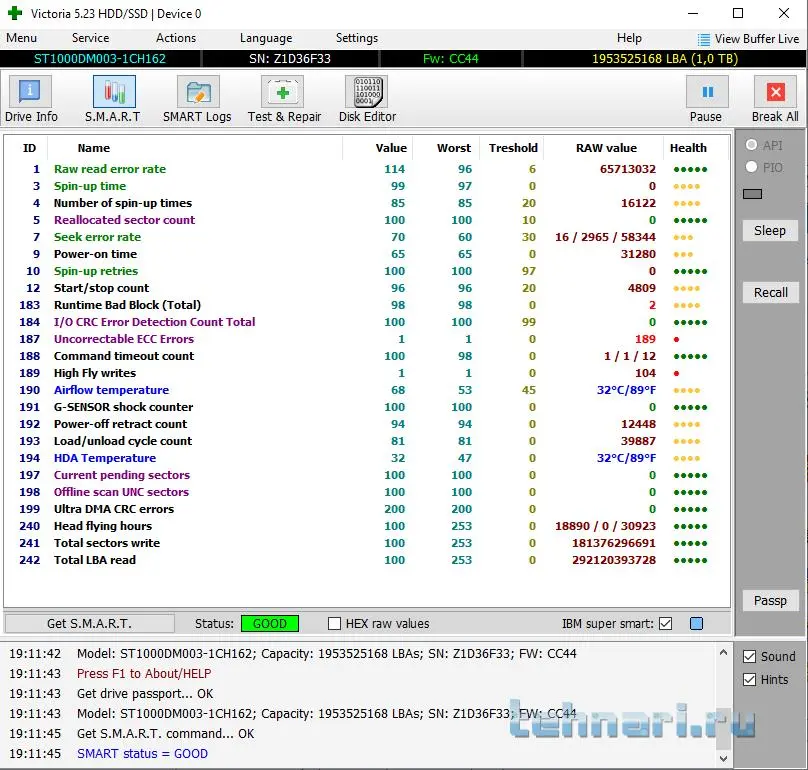Launch the Disk Editor
The image size is (808, 770).
click(x=367, y=99)
